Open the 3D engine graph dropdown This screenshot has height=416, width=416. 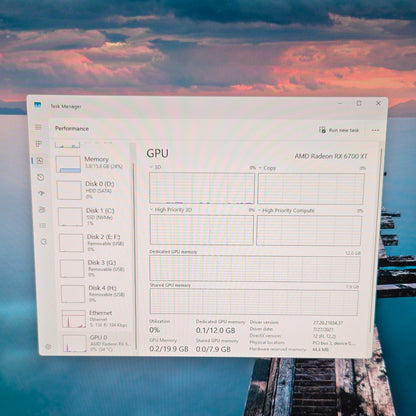[156, 167]
